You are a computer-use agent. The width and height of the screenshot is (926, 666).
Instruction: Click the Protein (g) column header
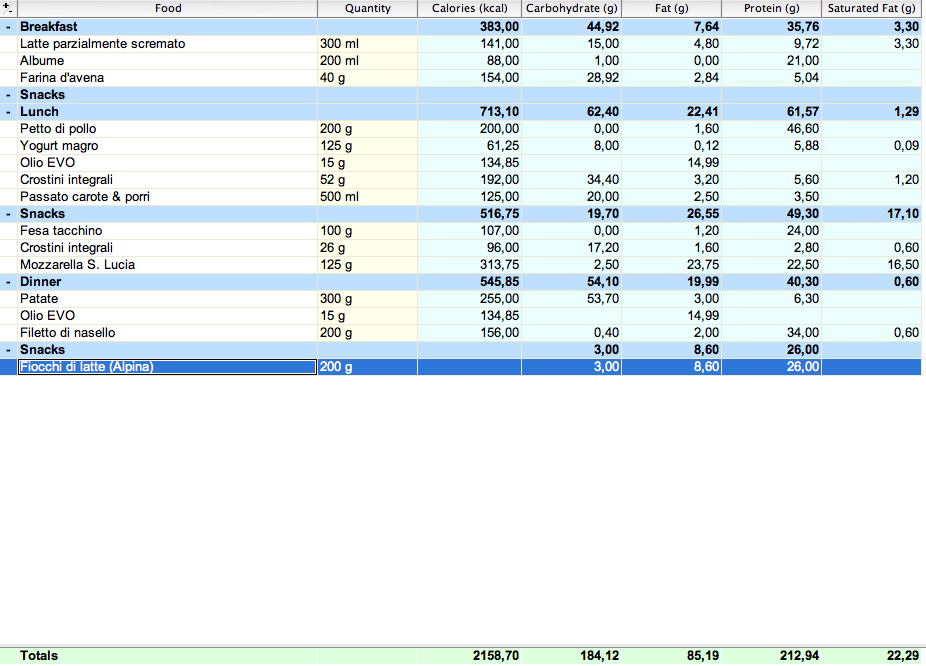pyautogui.click(x=771, y=8)
